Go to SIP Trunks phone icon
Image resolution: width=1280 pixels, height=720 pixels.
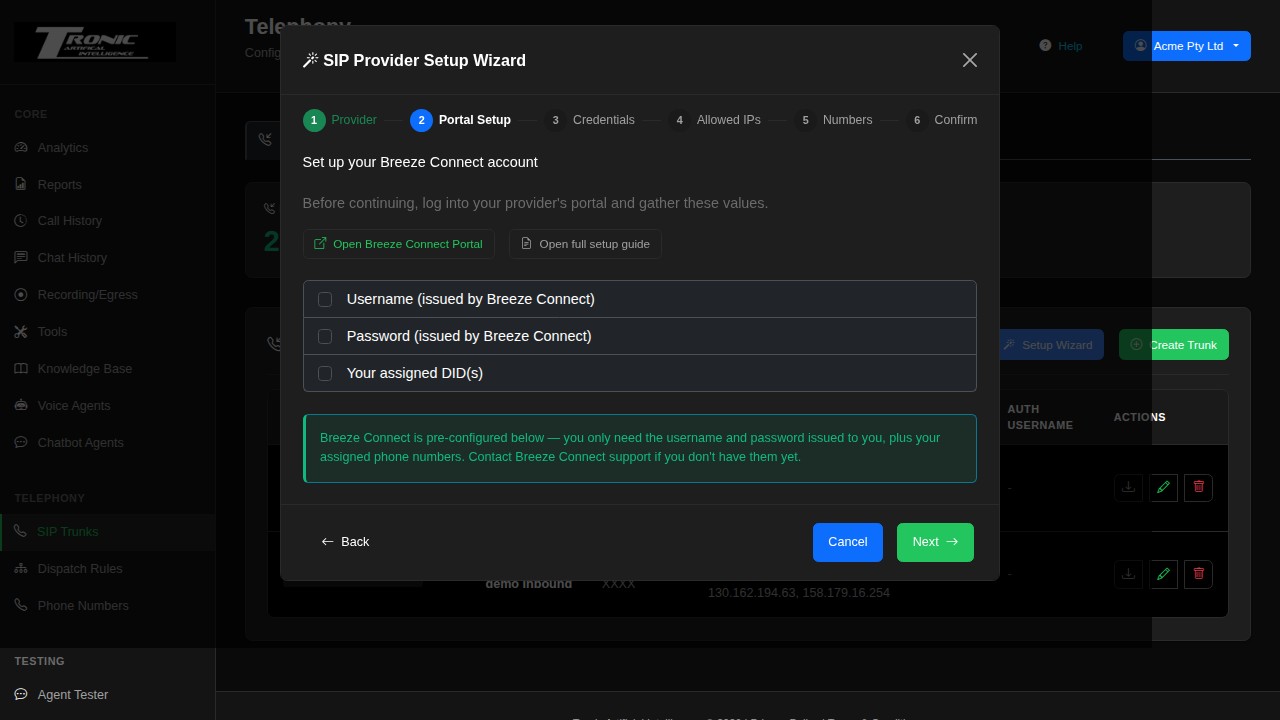(21, 532)
